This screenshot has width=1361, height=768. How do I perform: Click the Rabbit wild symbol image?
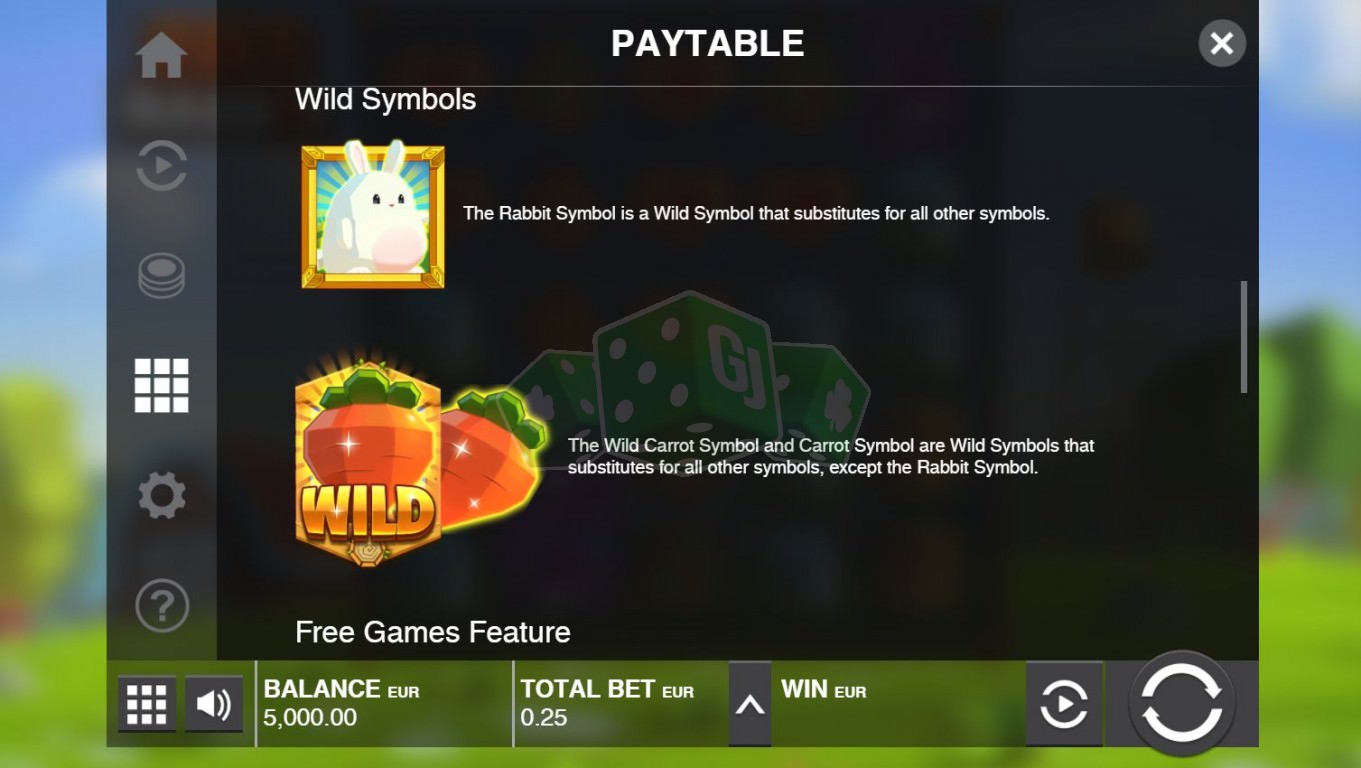point(373,215)
